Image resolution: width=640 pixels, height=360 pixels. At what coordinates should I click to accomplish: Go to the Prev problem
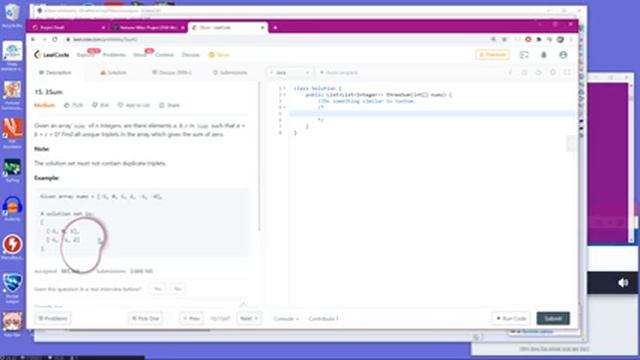click(x=191, y=318)
